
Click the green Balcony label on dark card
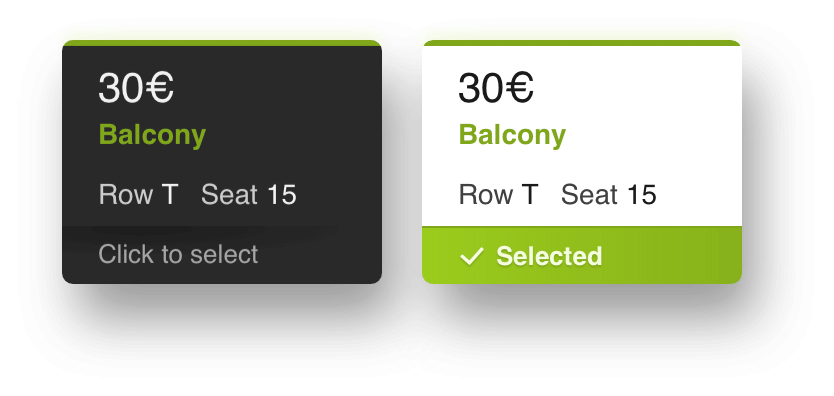click(x=152, y=135)
